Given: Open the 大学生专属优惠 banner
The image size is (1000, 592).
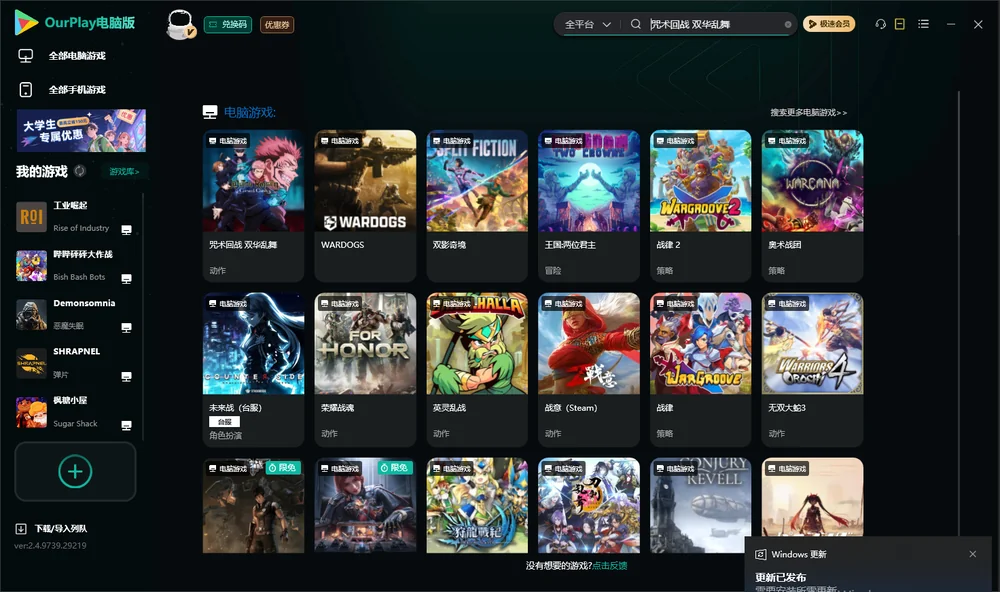Looking at the screenshot, I should click(x=81, y=130).
